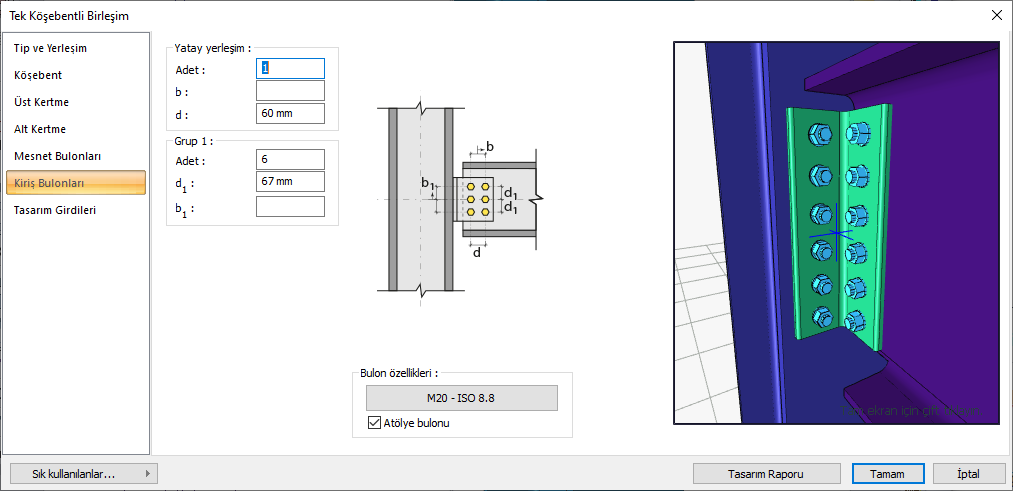Confirm with the Tamam button
1013x491 pixels.
pos(887,474)
